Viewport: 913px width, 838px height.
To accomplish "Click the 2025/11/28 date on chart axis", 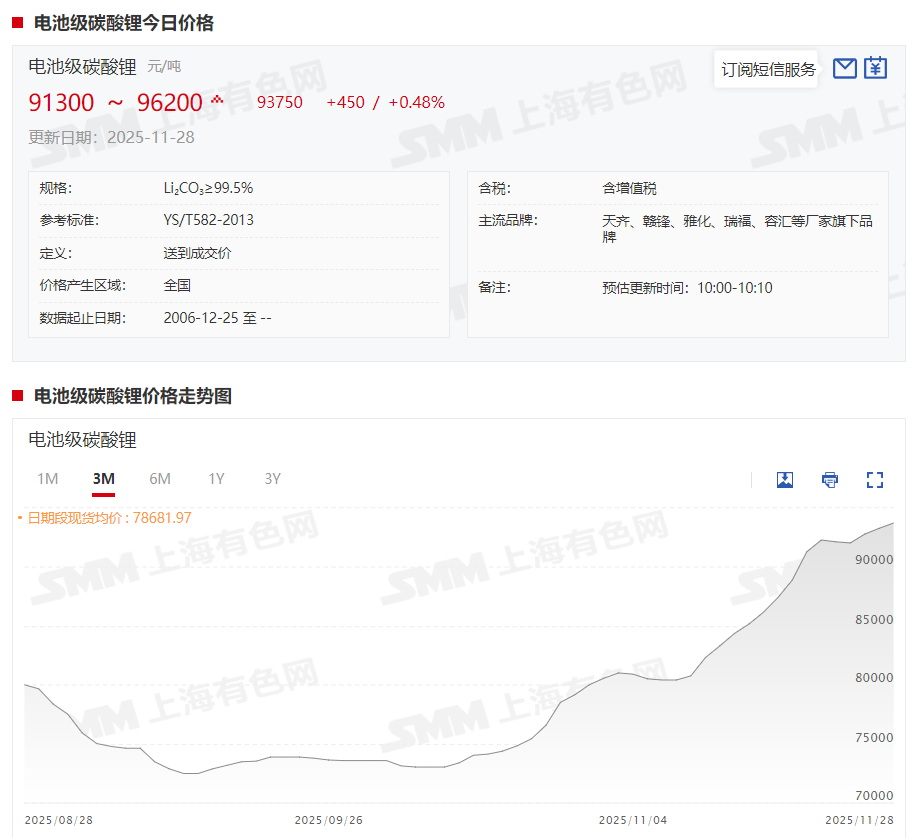I will point(859,820).
